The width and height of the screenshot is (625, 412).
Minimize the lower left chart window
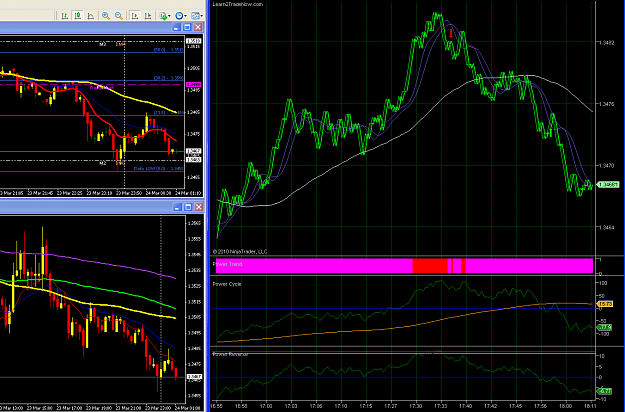[177, 207]
